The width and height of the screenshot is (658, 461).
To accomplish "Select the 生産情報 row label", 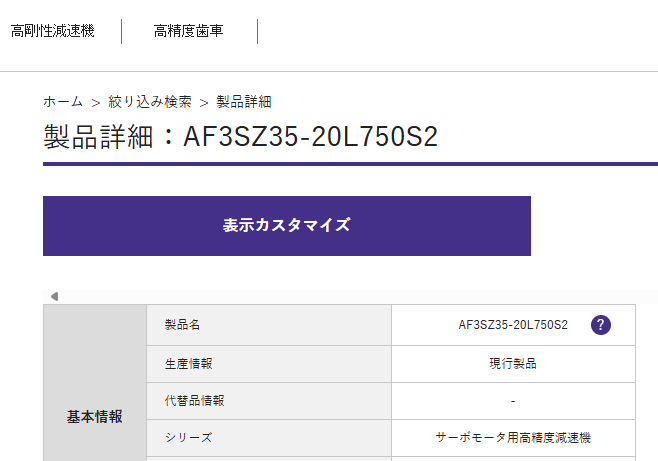I will pos(189,363).
